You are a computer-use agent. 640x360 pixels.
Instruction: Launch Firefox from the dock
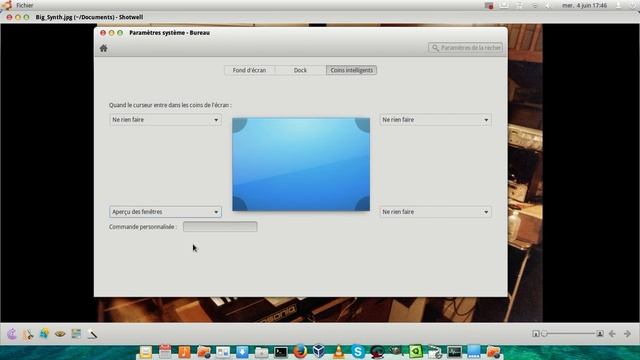click(300, 351)
